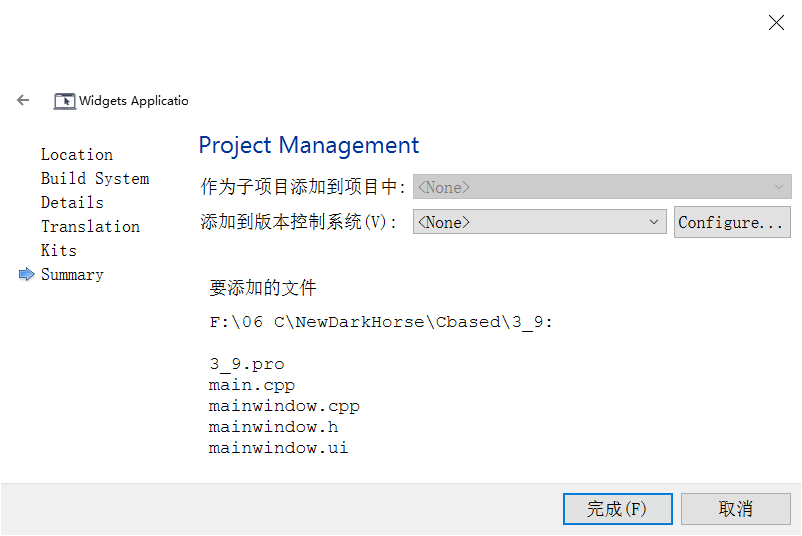Open the version control system dropdown

pos(540,222)
